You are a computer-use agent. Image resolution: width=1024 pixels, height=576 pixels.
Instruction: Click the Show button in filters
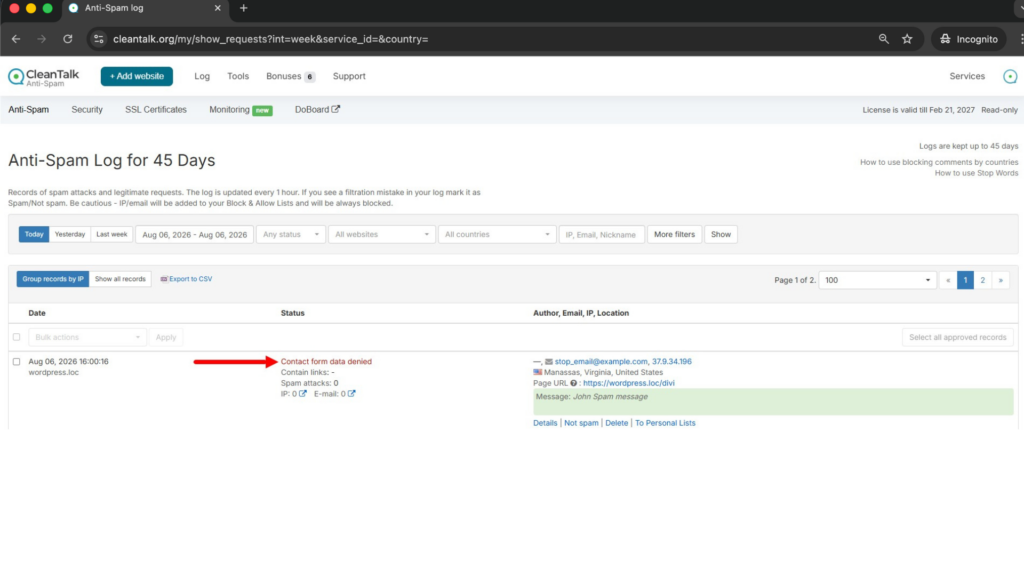[720, 234]
